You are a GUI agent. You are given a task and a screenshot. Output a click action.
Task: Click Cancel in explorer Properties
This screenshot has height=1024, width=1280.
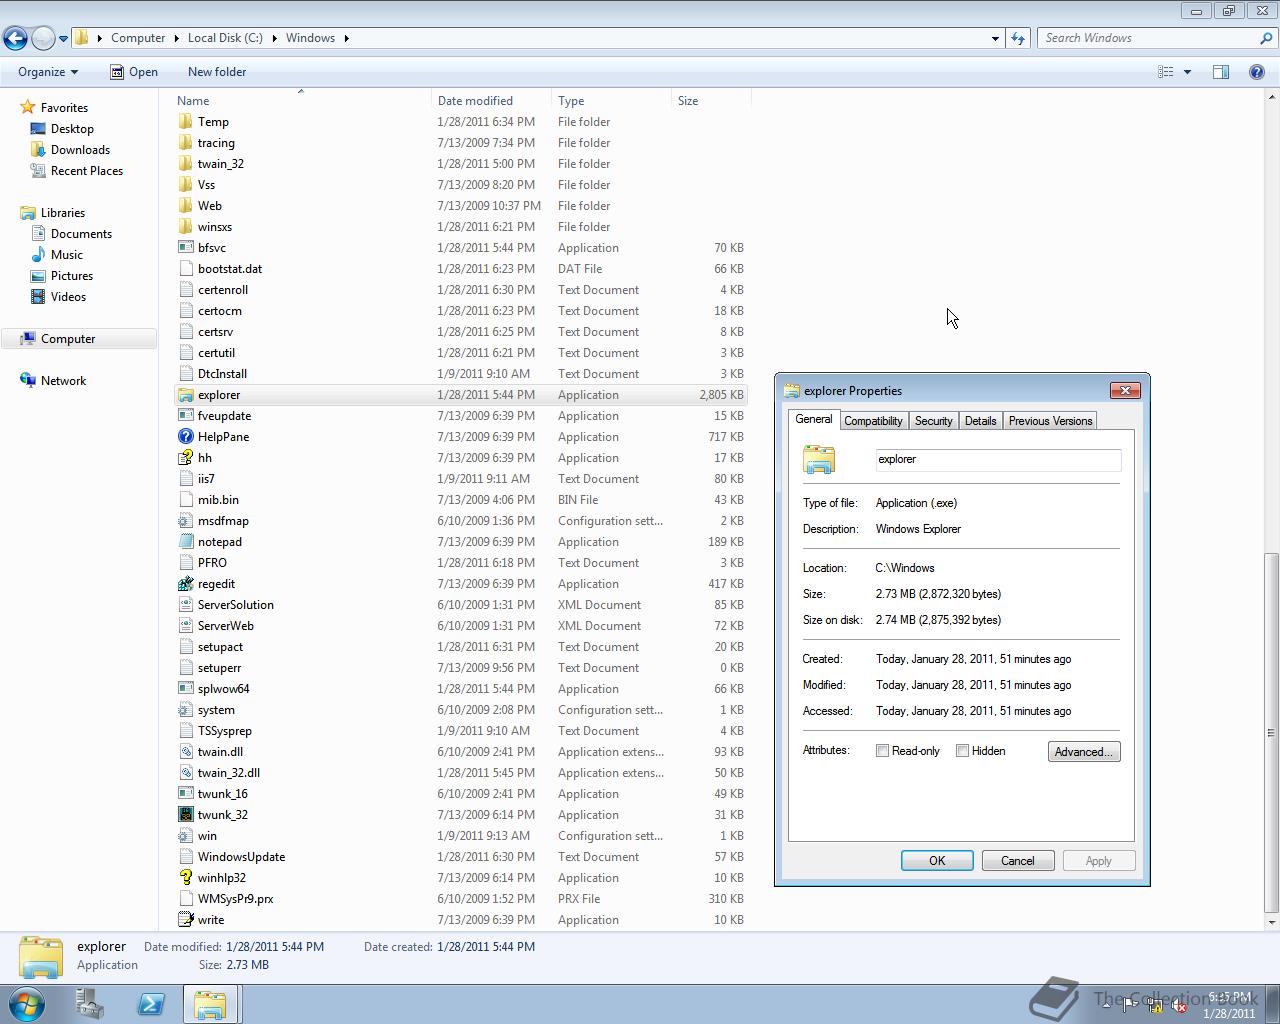(1018, 861)
